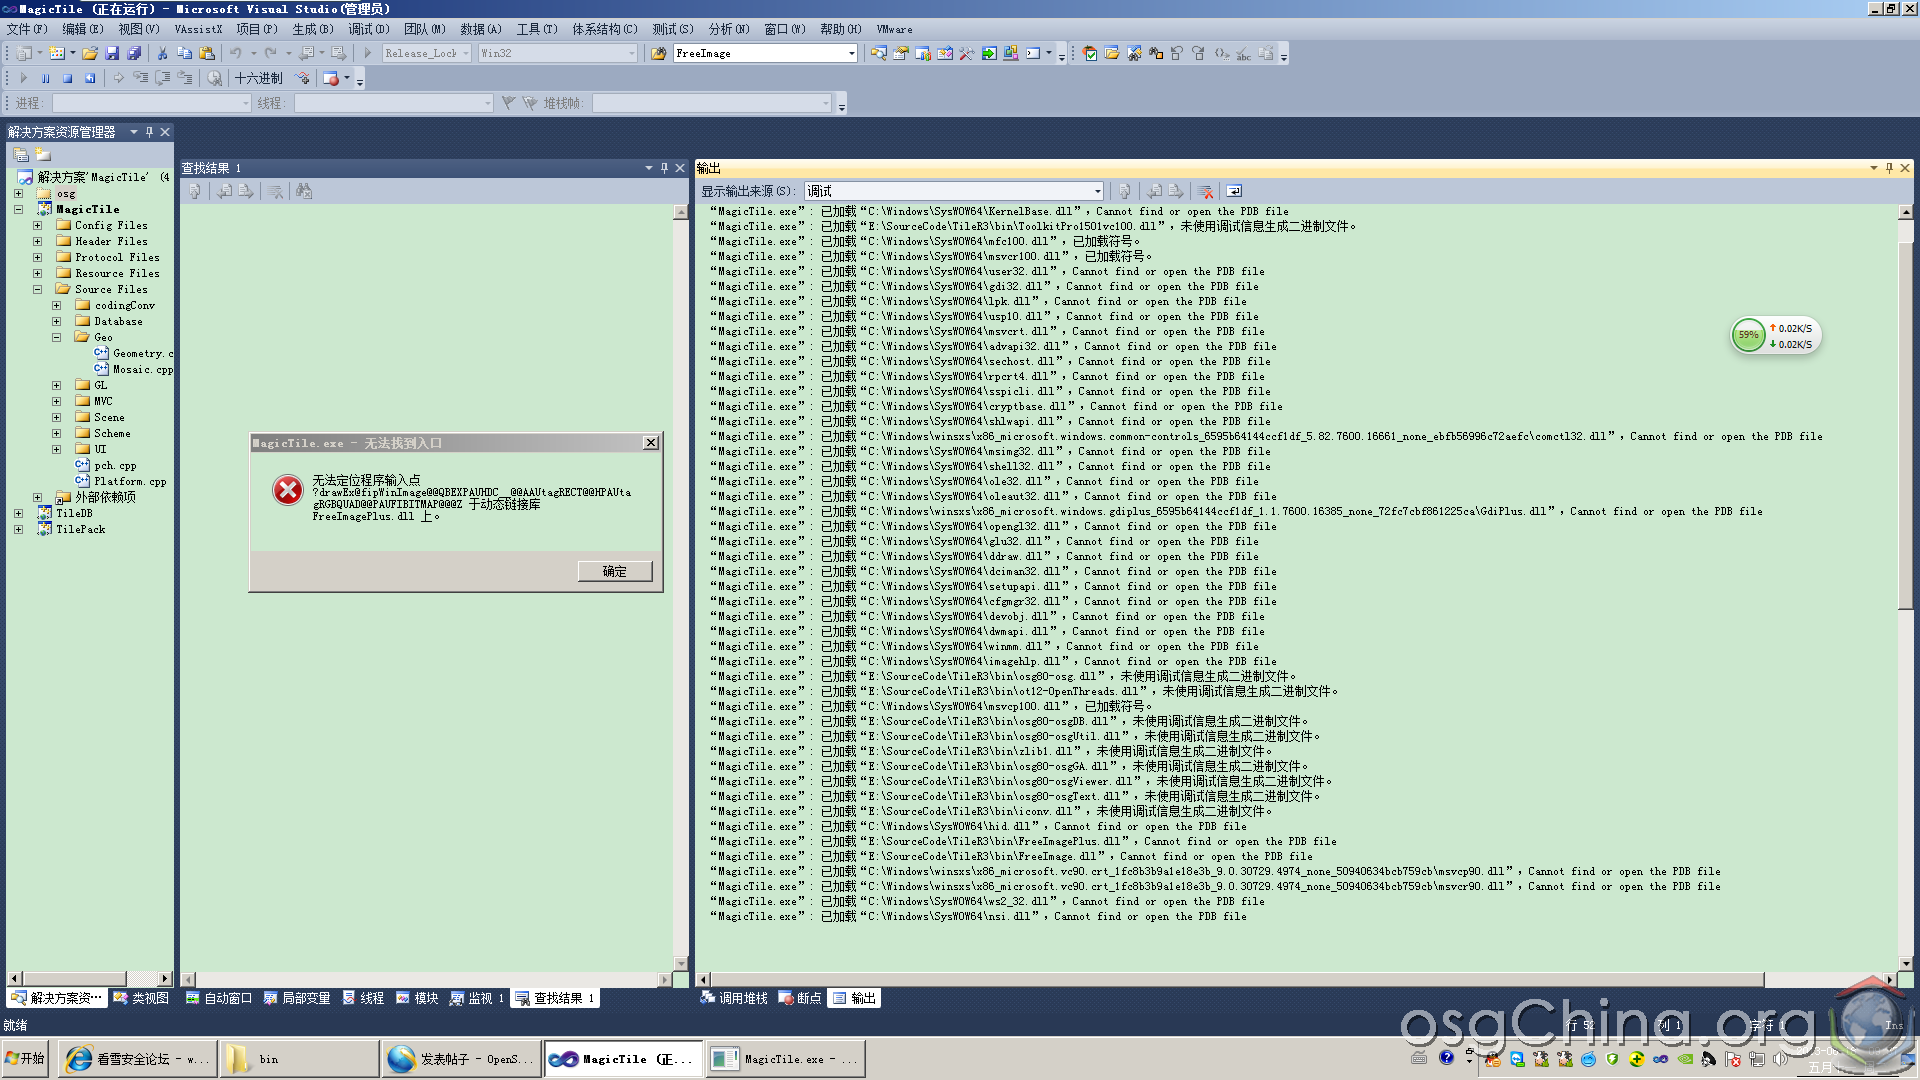Click Show All Files icon in Solution Explorer

click(x=43, y=154)
